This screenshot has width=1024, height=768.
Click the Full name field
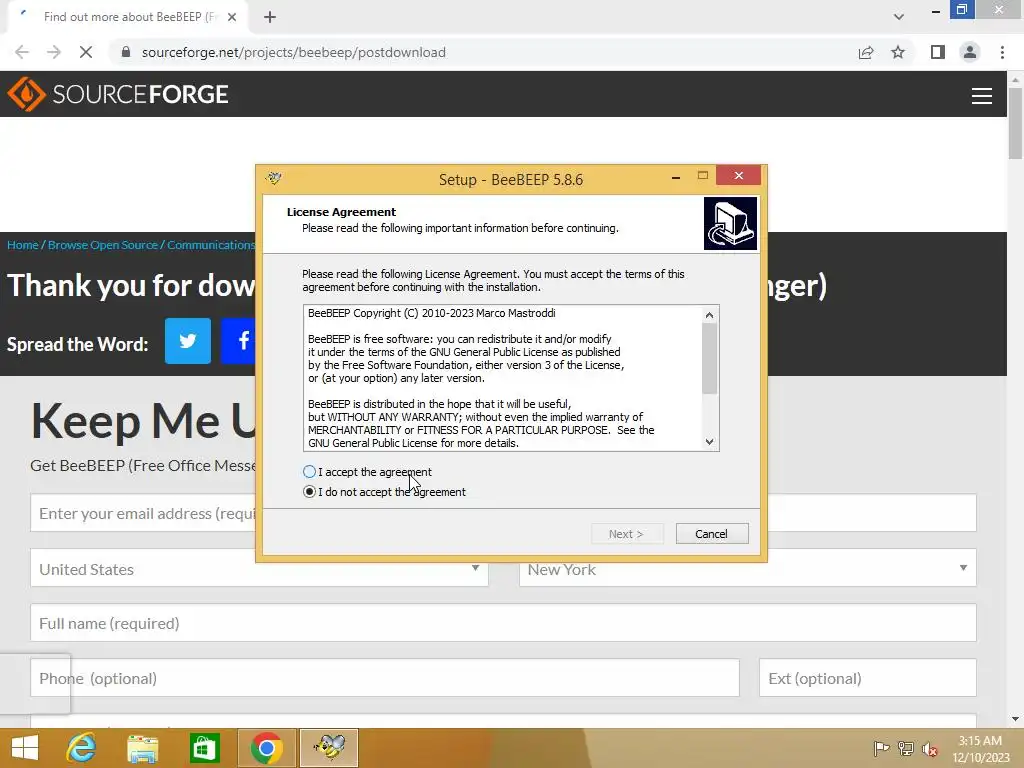503,623
